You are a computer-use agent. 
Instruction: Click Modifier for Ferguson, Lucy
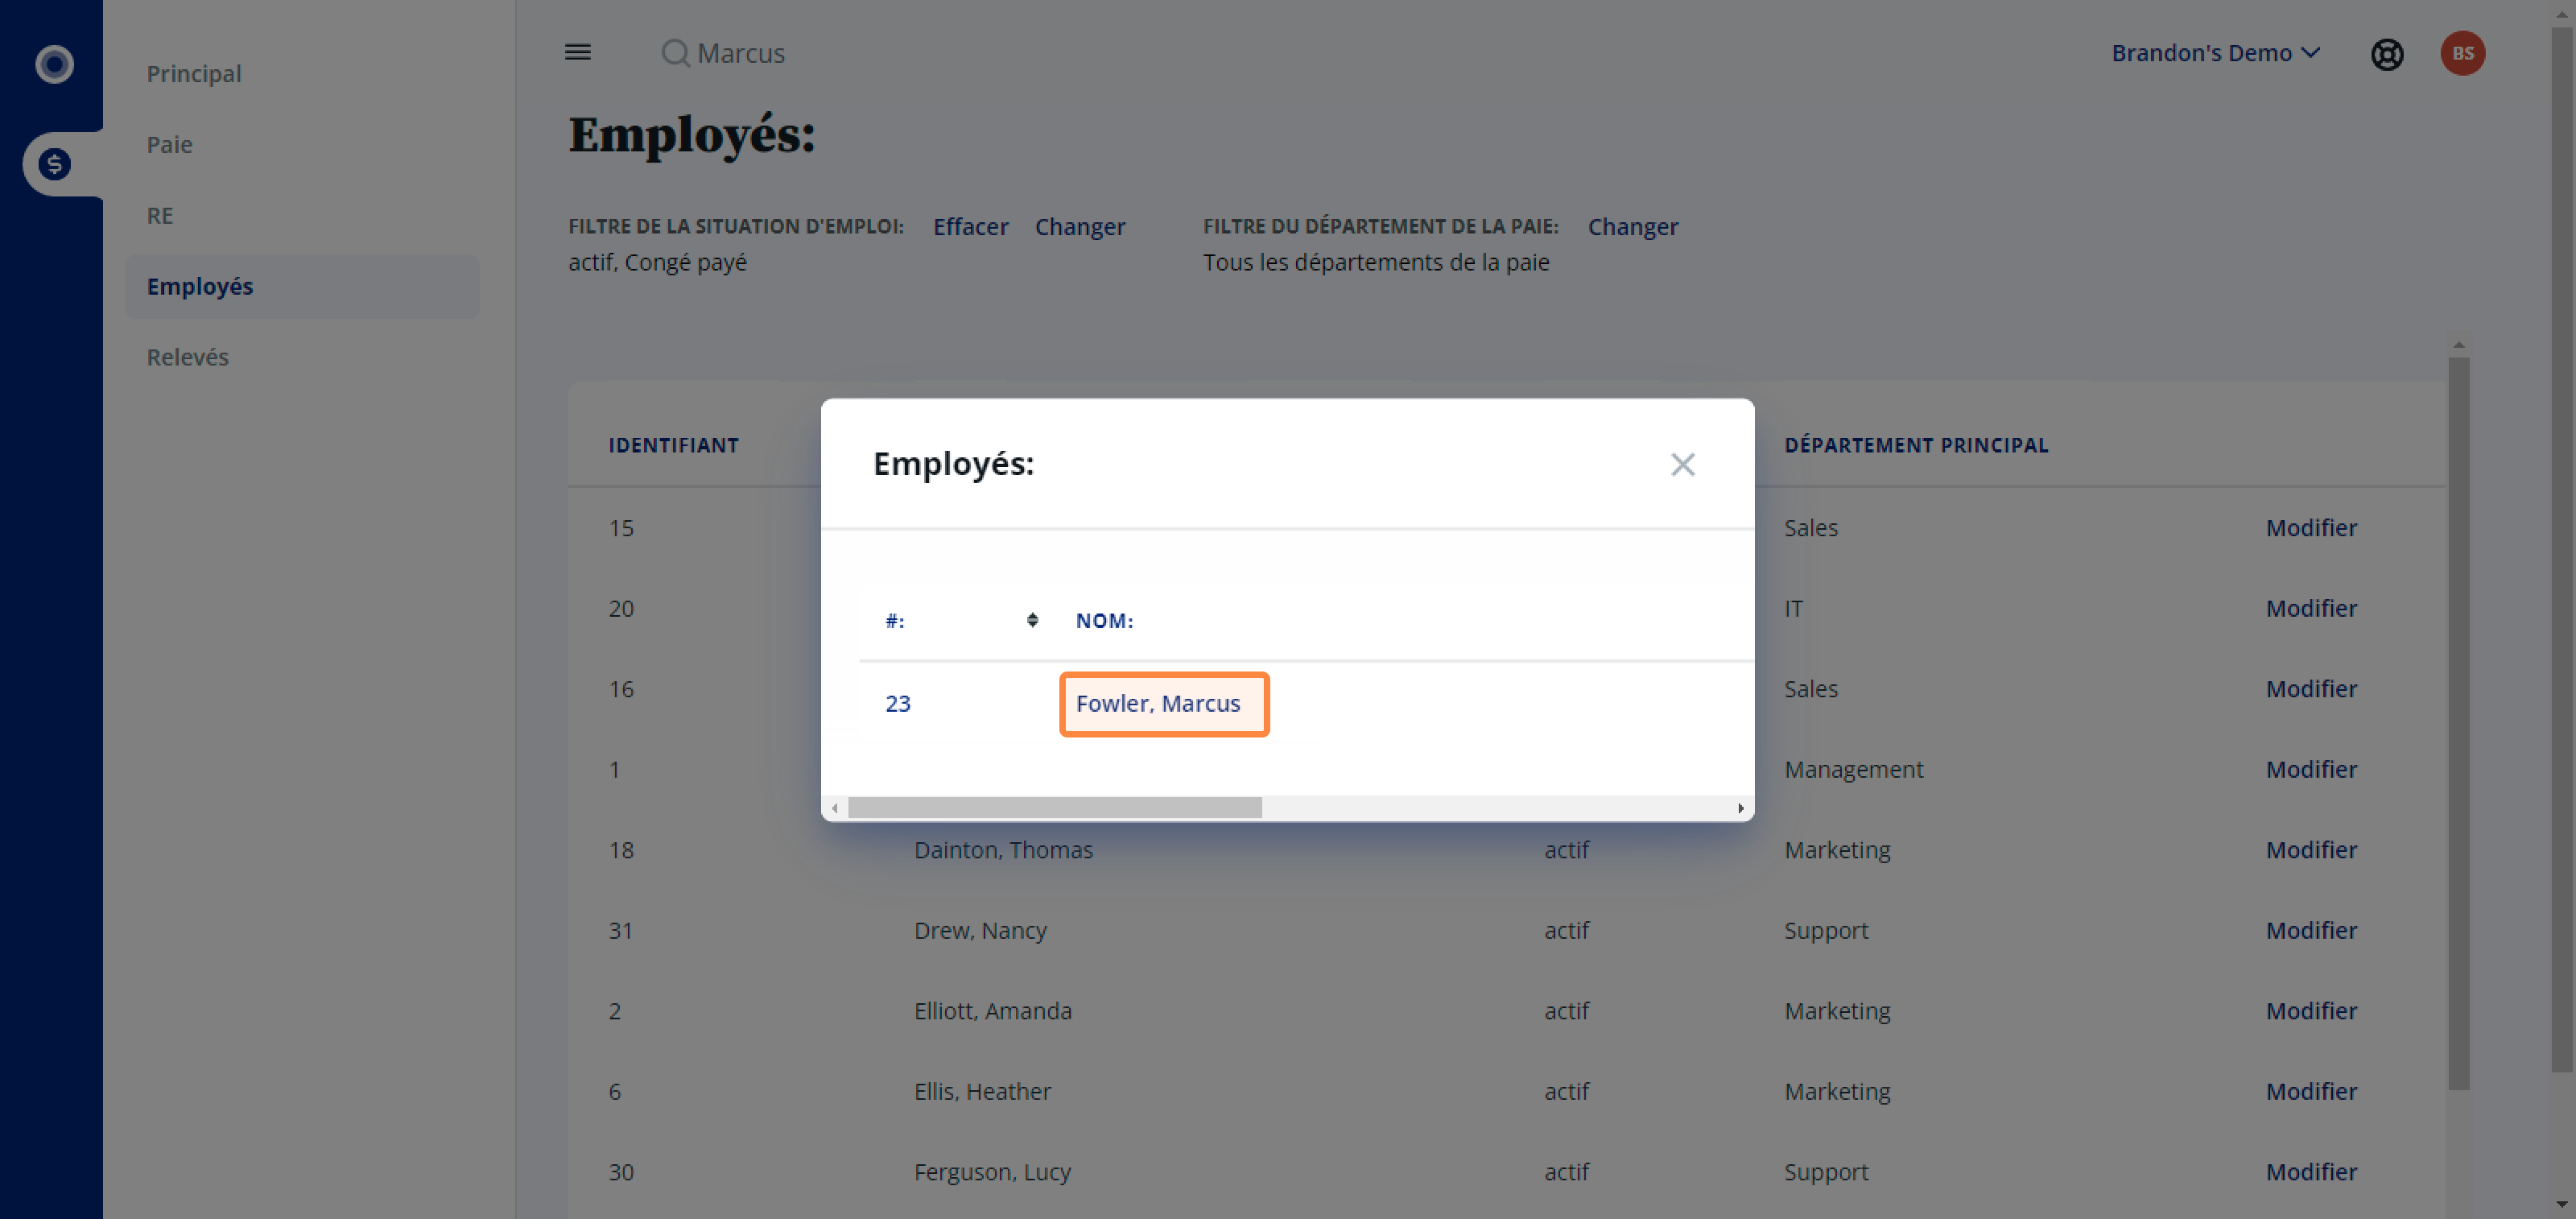coord(2311,1172)
